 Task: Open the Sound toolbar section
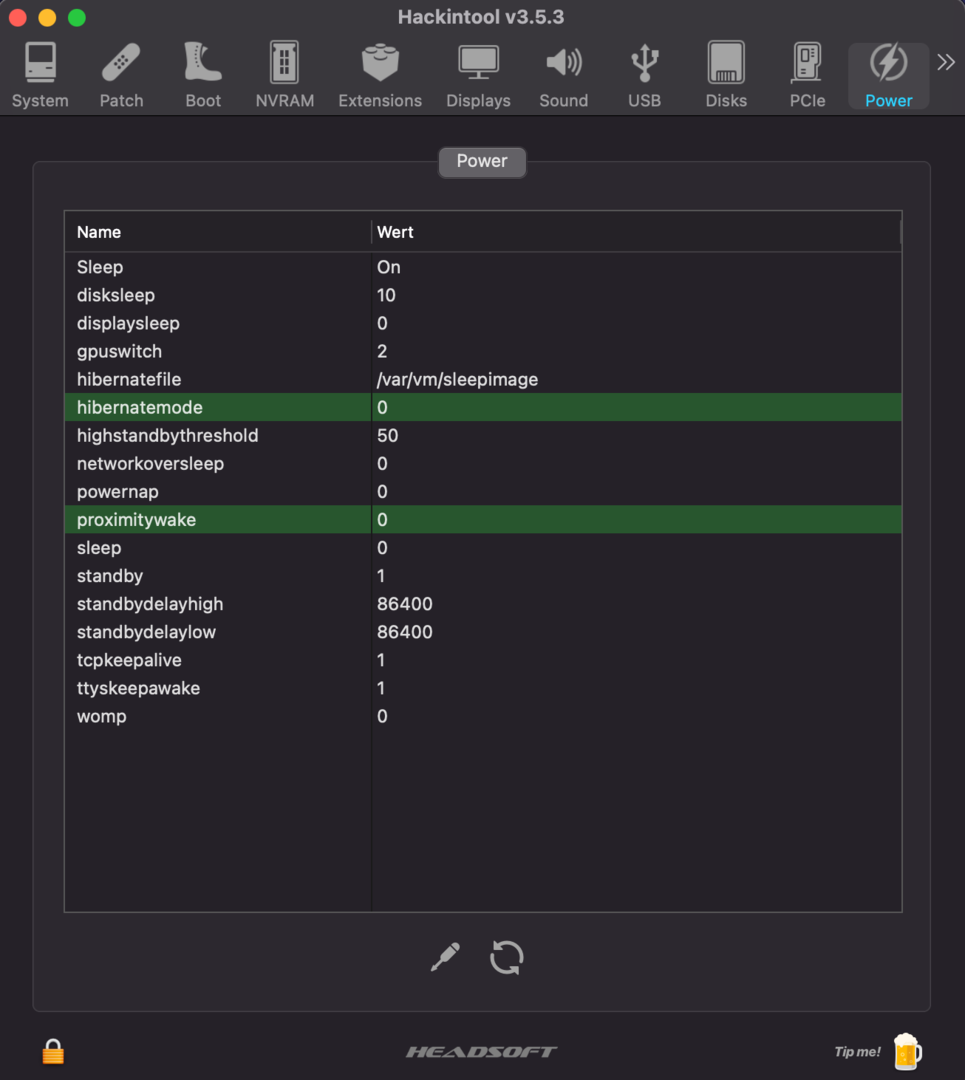coord(563,76)
